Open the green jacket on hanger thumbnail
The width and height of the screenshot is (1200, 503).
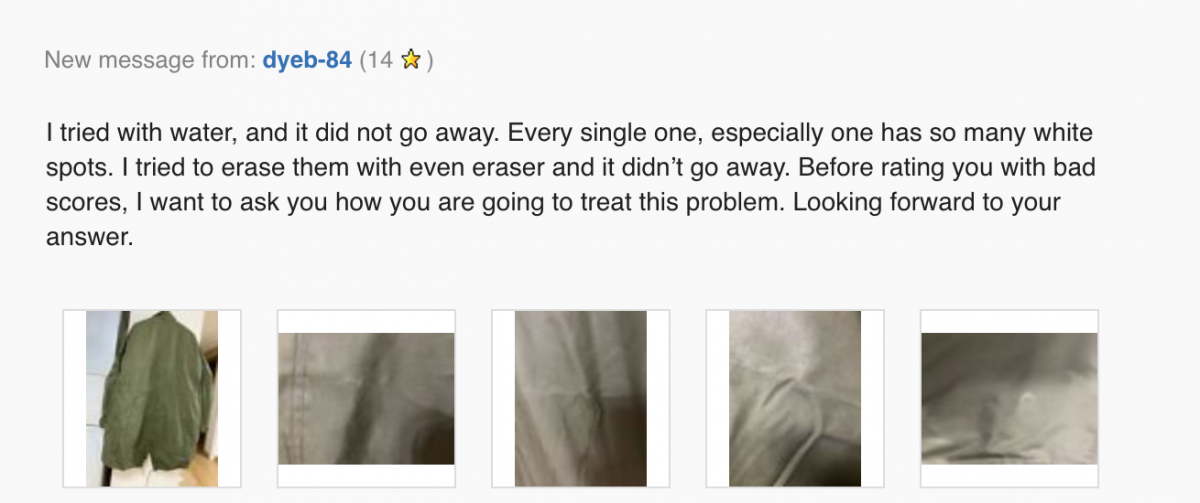click(152, 398)
